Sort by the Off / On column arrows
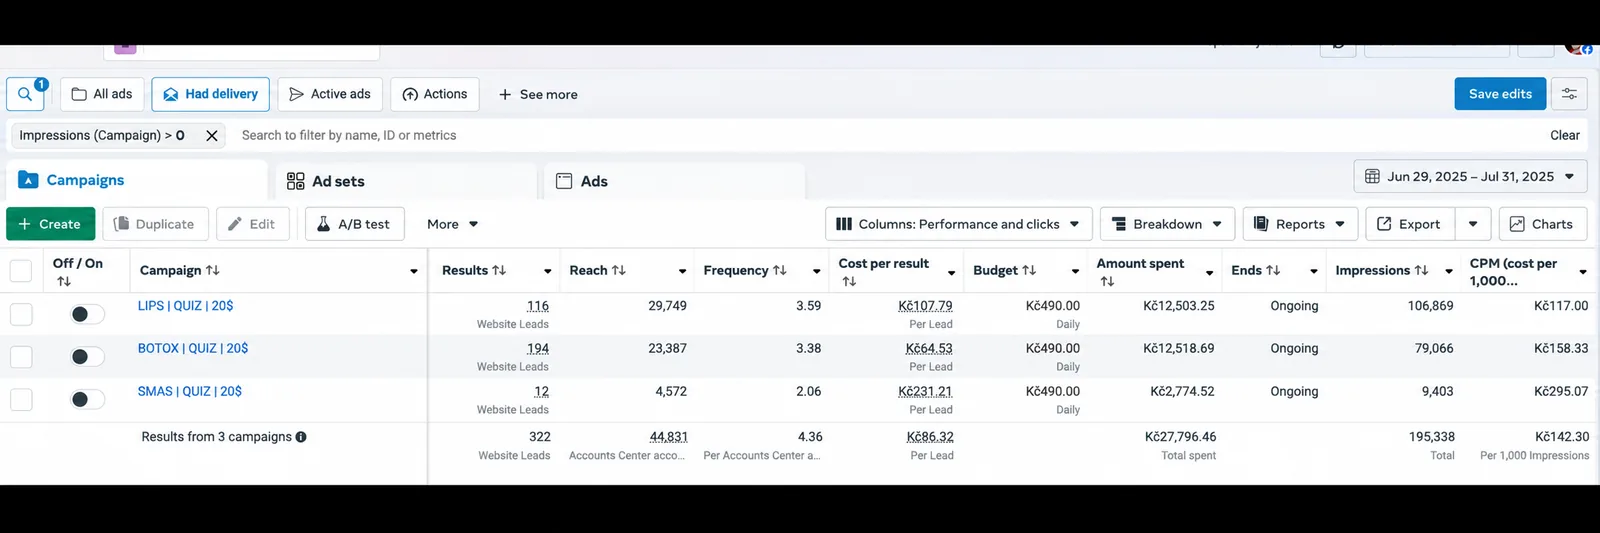Viewport: 1600px width, 533px height. pyautogui.click(x=64, y=281)
